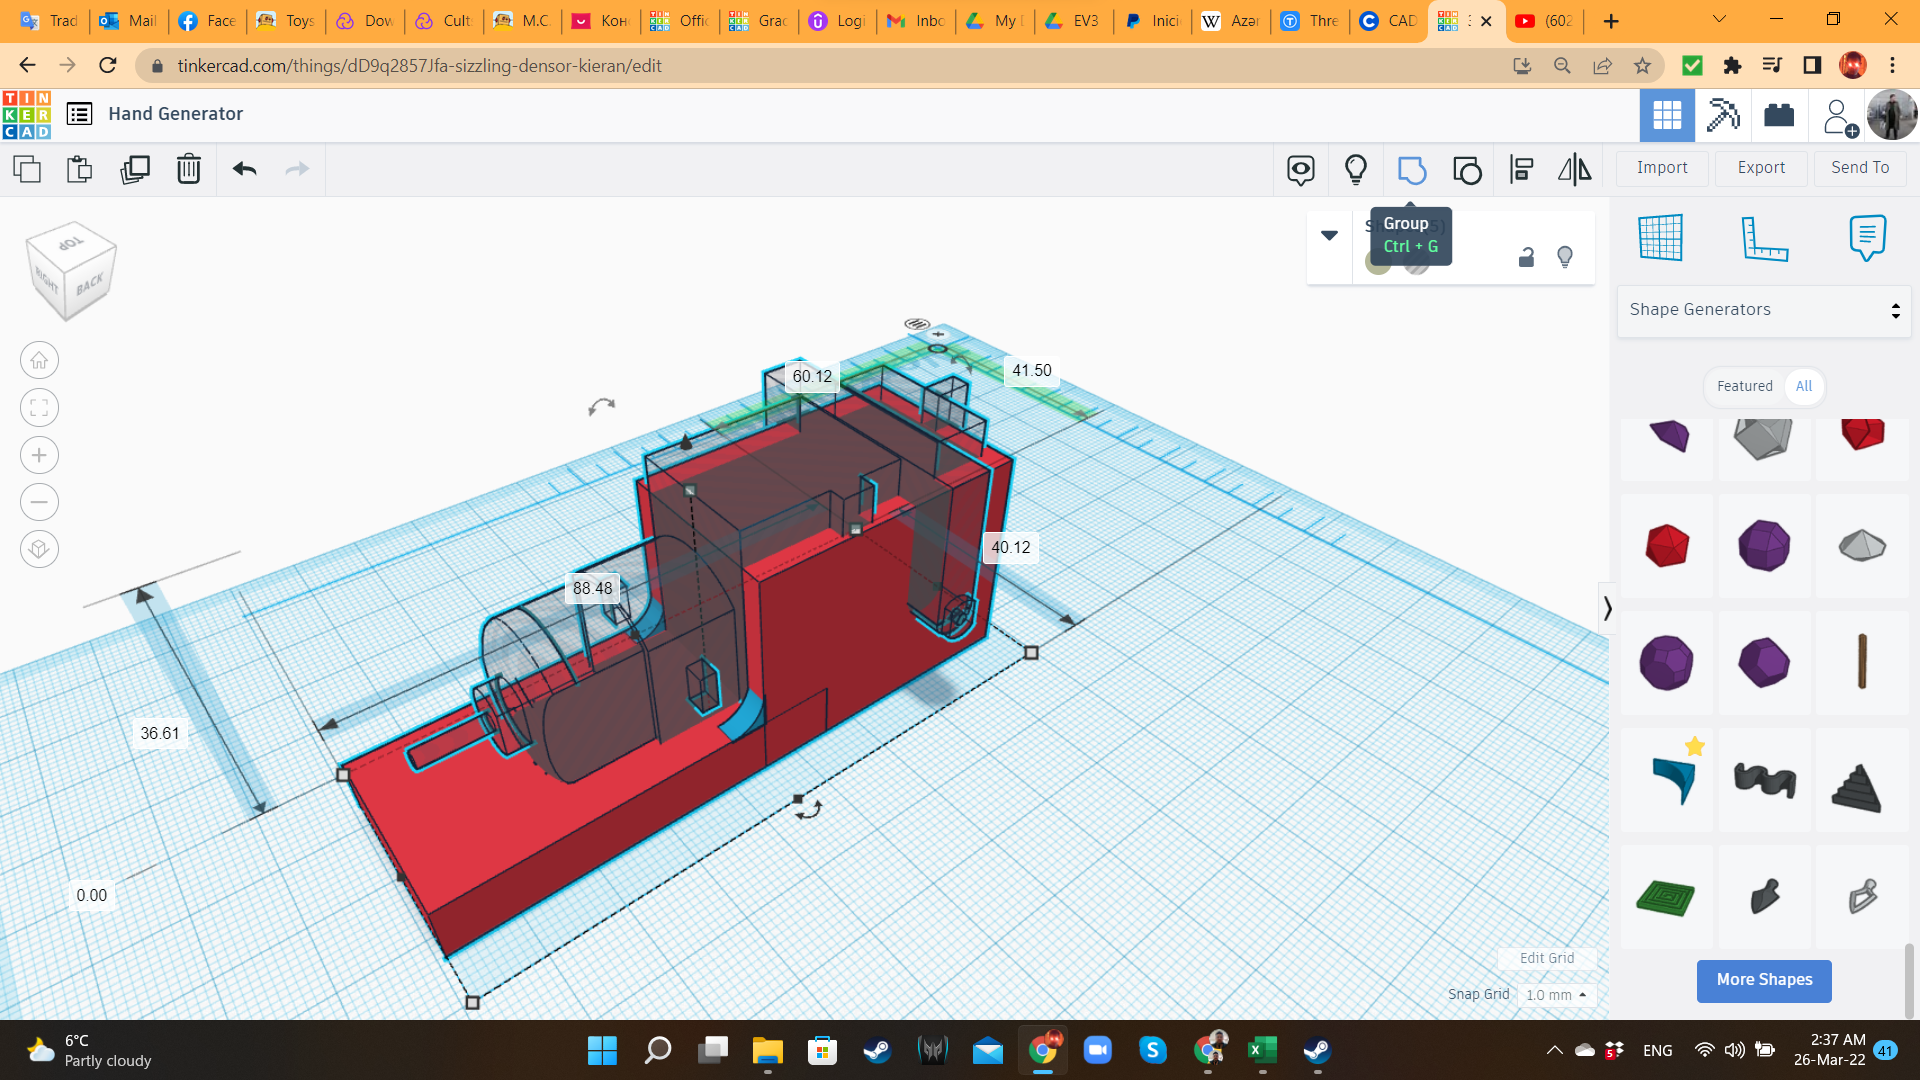Select the Flip (mirror) tool

click(x=1573, y=169)
